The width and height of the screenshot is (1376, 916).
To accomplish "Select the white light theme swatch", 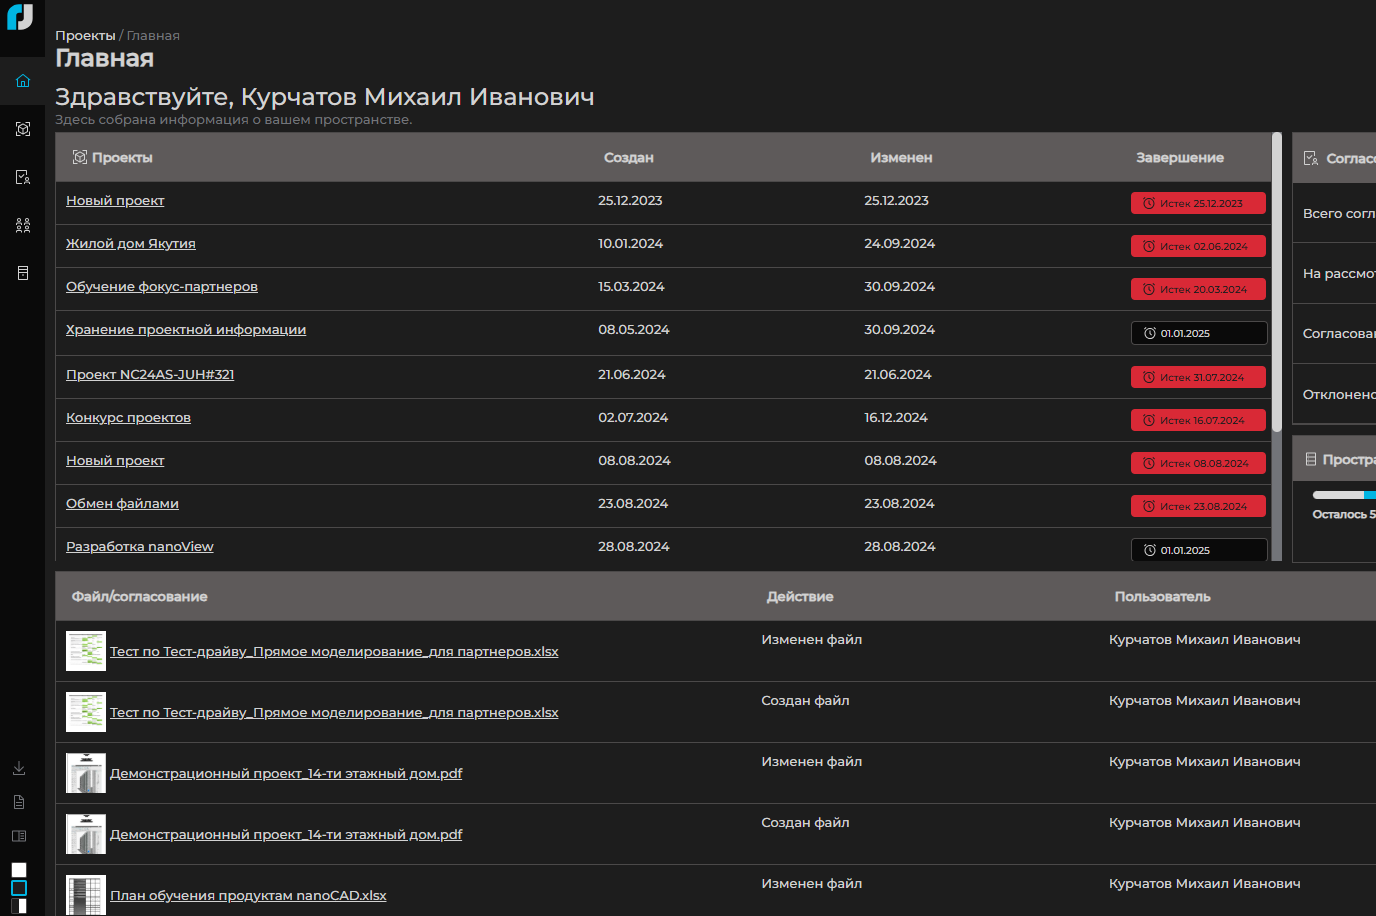I will tap(19, 870).
